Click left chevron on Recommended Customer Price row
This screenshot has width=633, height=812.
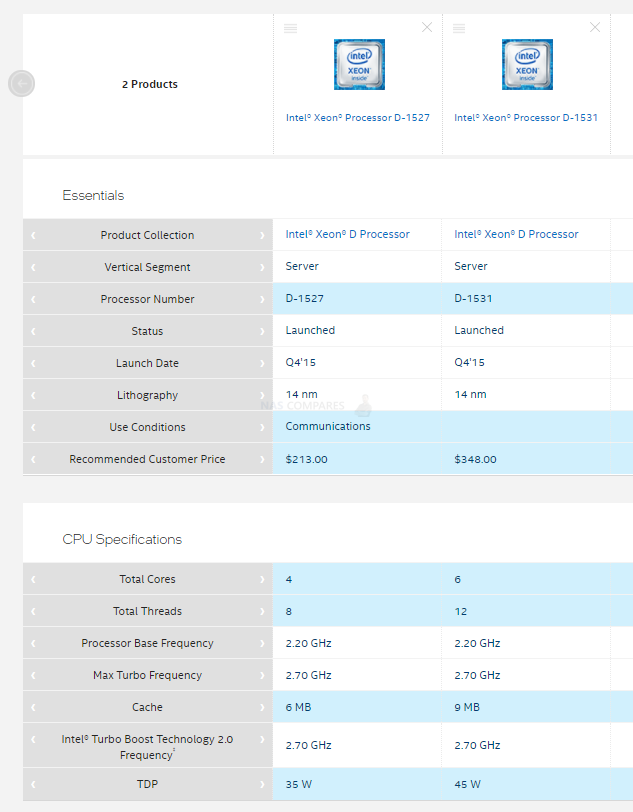tap(33, 460)
